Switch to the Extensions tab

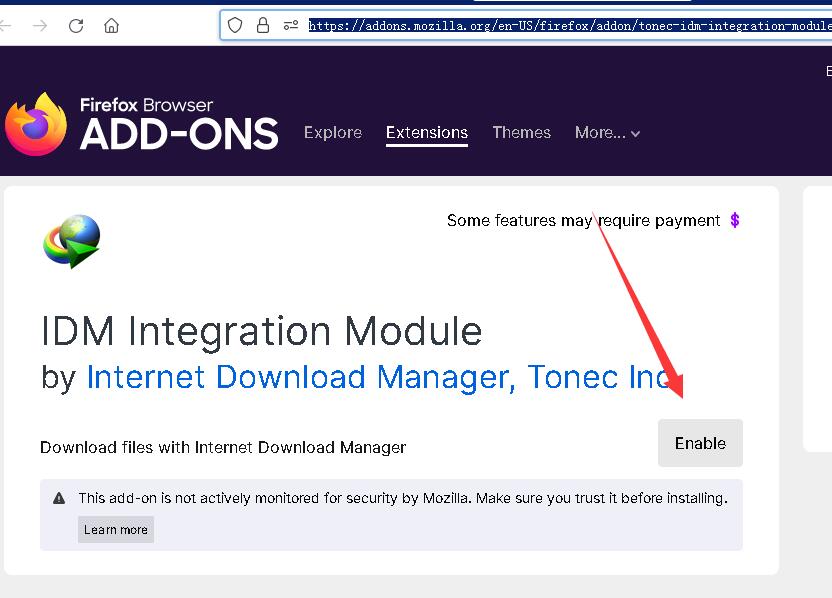427,133
